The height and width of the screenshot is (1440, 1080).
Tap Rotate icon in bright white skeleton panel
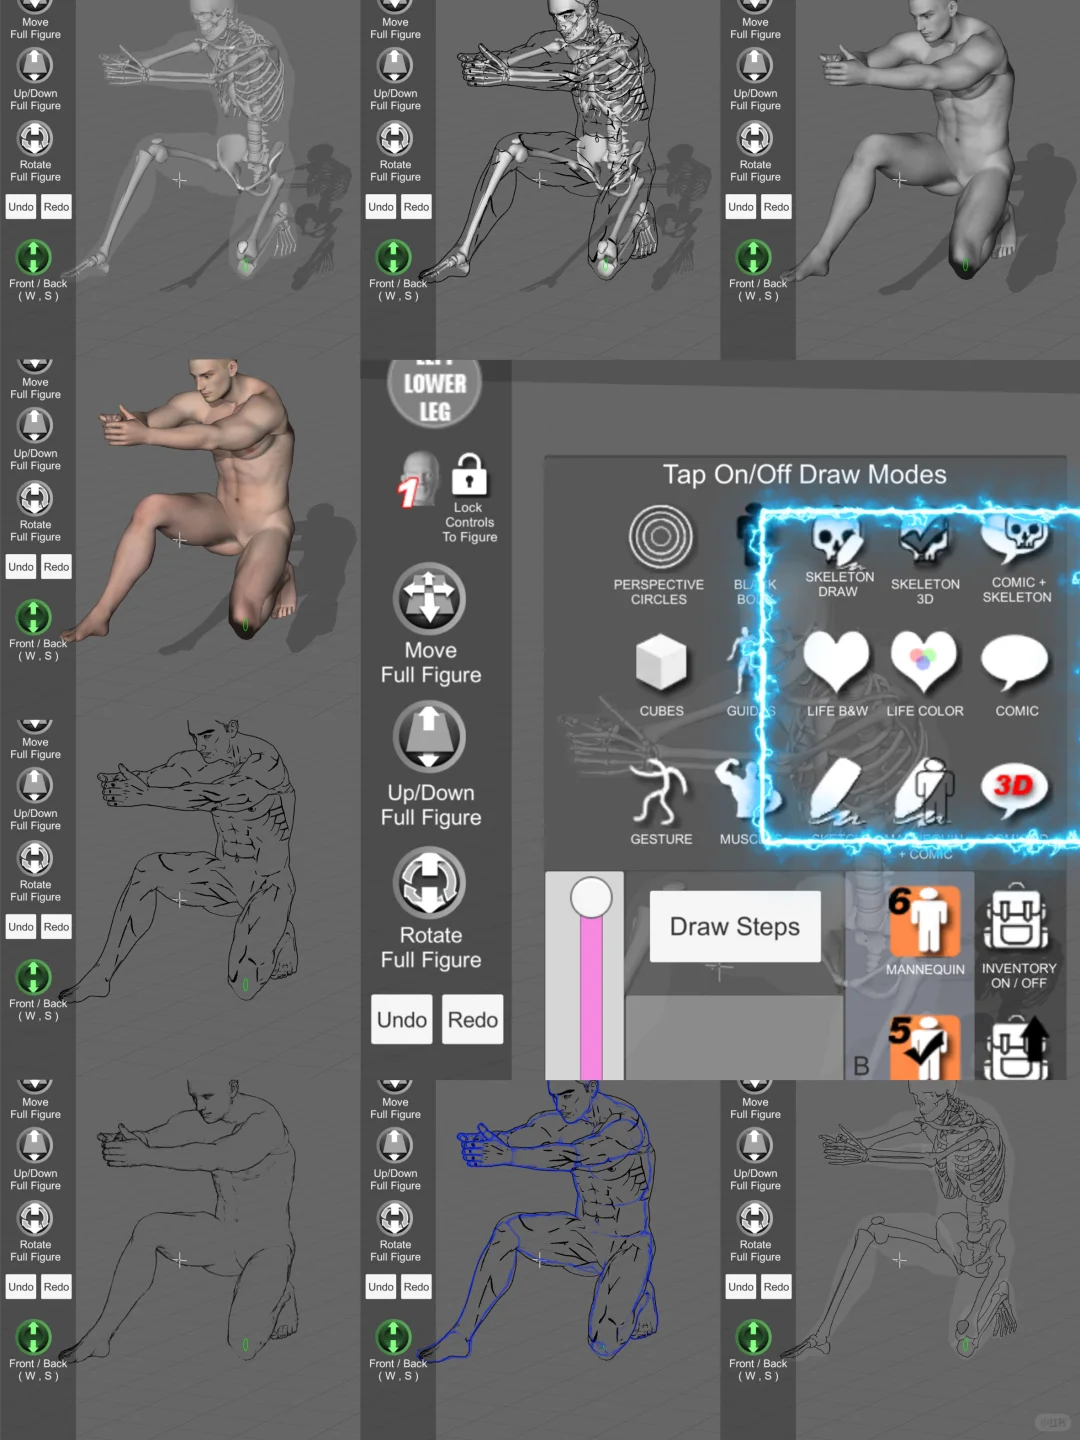(x=394, y=137)
